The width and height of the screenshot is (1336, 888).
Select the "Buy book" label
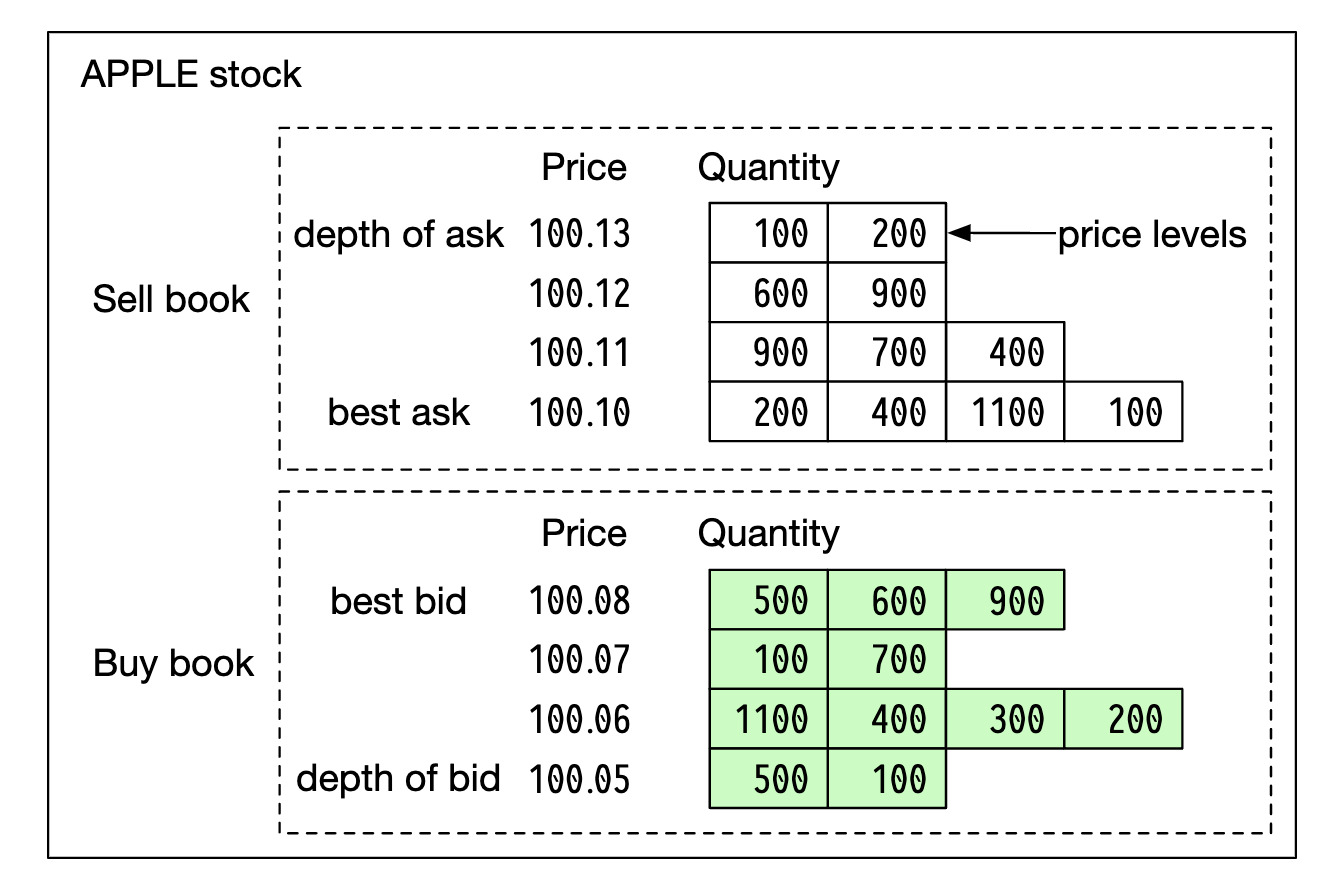173,664
